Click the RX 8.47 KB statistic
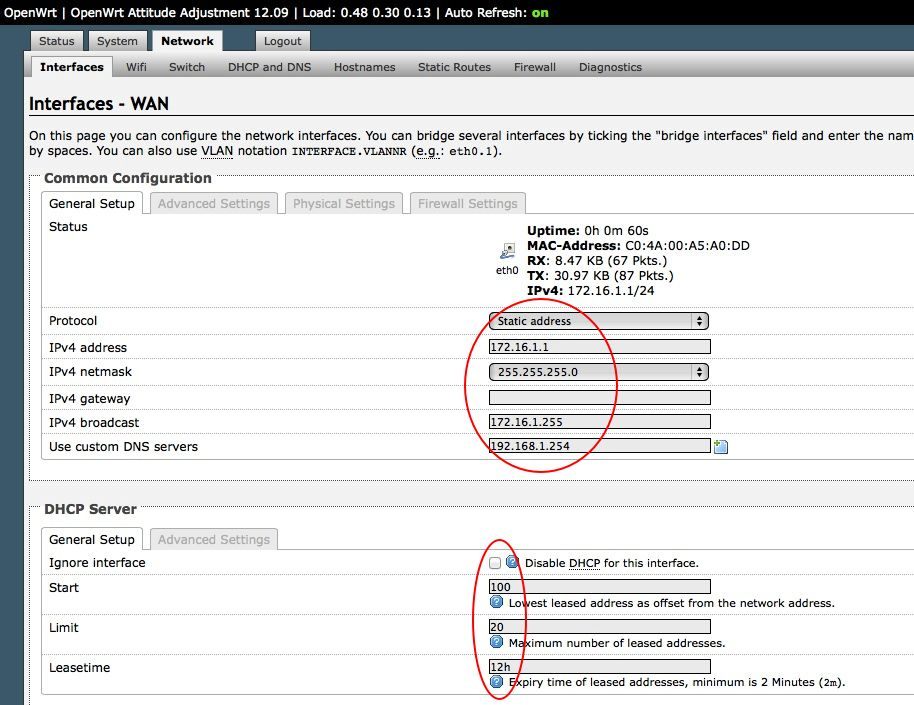 tap(597, 261)
